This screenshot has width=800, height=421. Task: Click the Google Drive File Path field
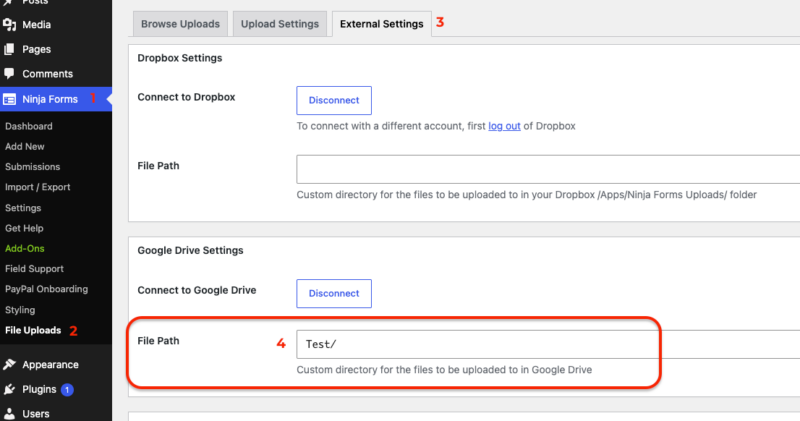548,344
